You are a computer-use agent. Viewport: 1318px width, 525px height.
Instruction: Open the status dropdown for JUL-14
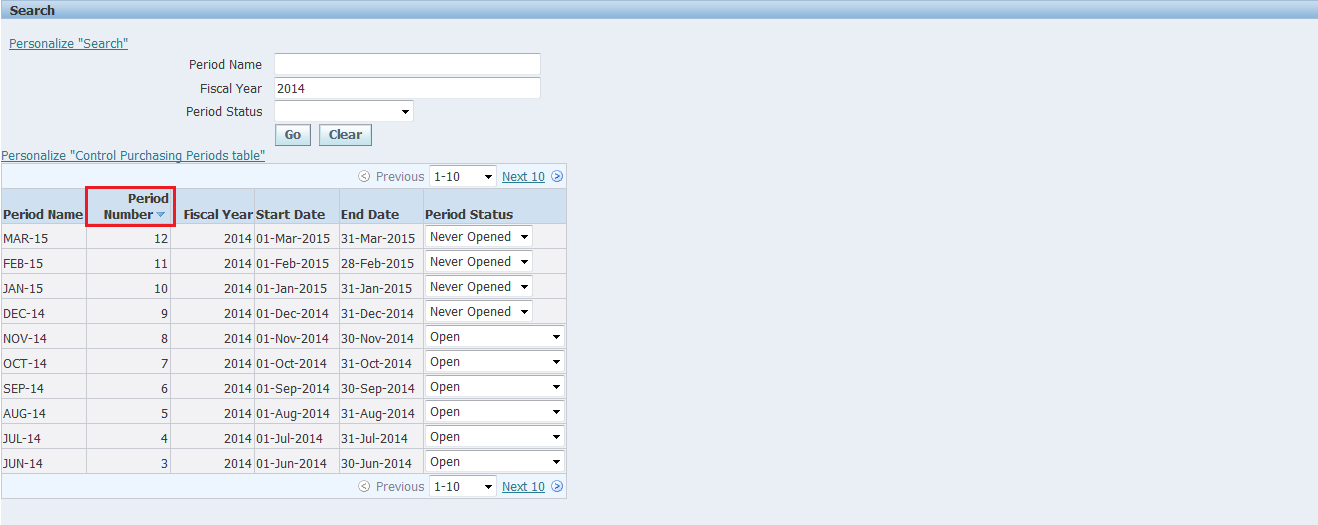pyautogui.click(x=495, y=437)
